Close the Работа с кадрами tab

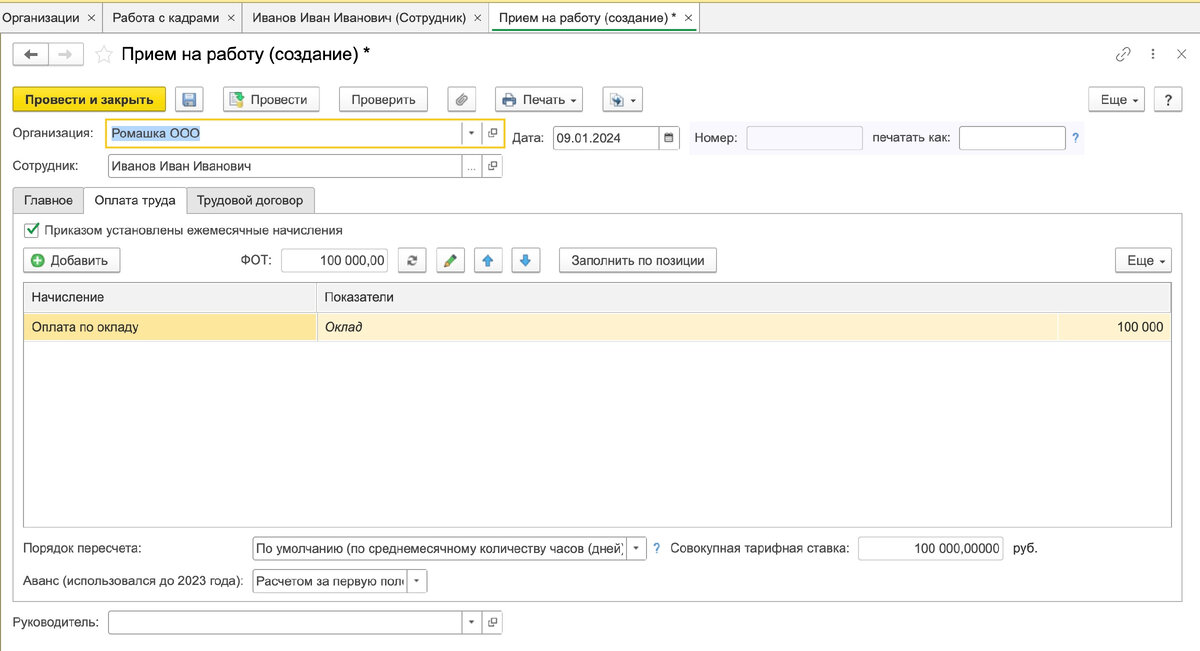231,18
